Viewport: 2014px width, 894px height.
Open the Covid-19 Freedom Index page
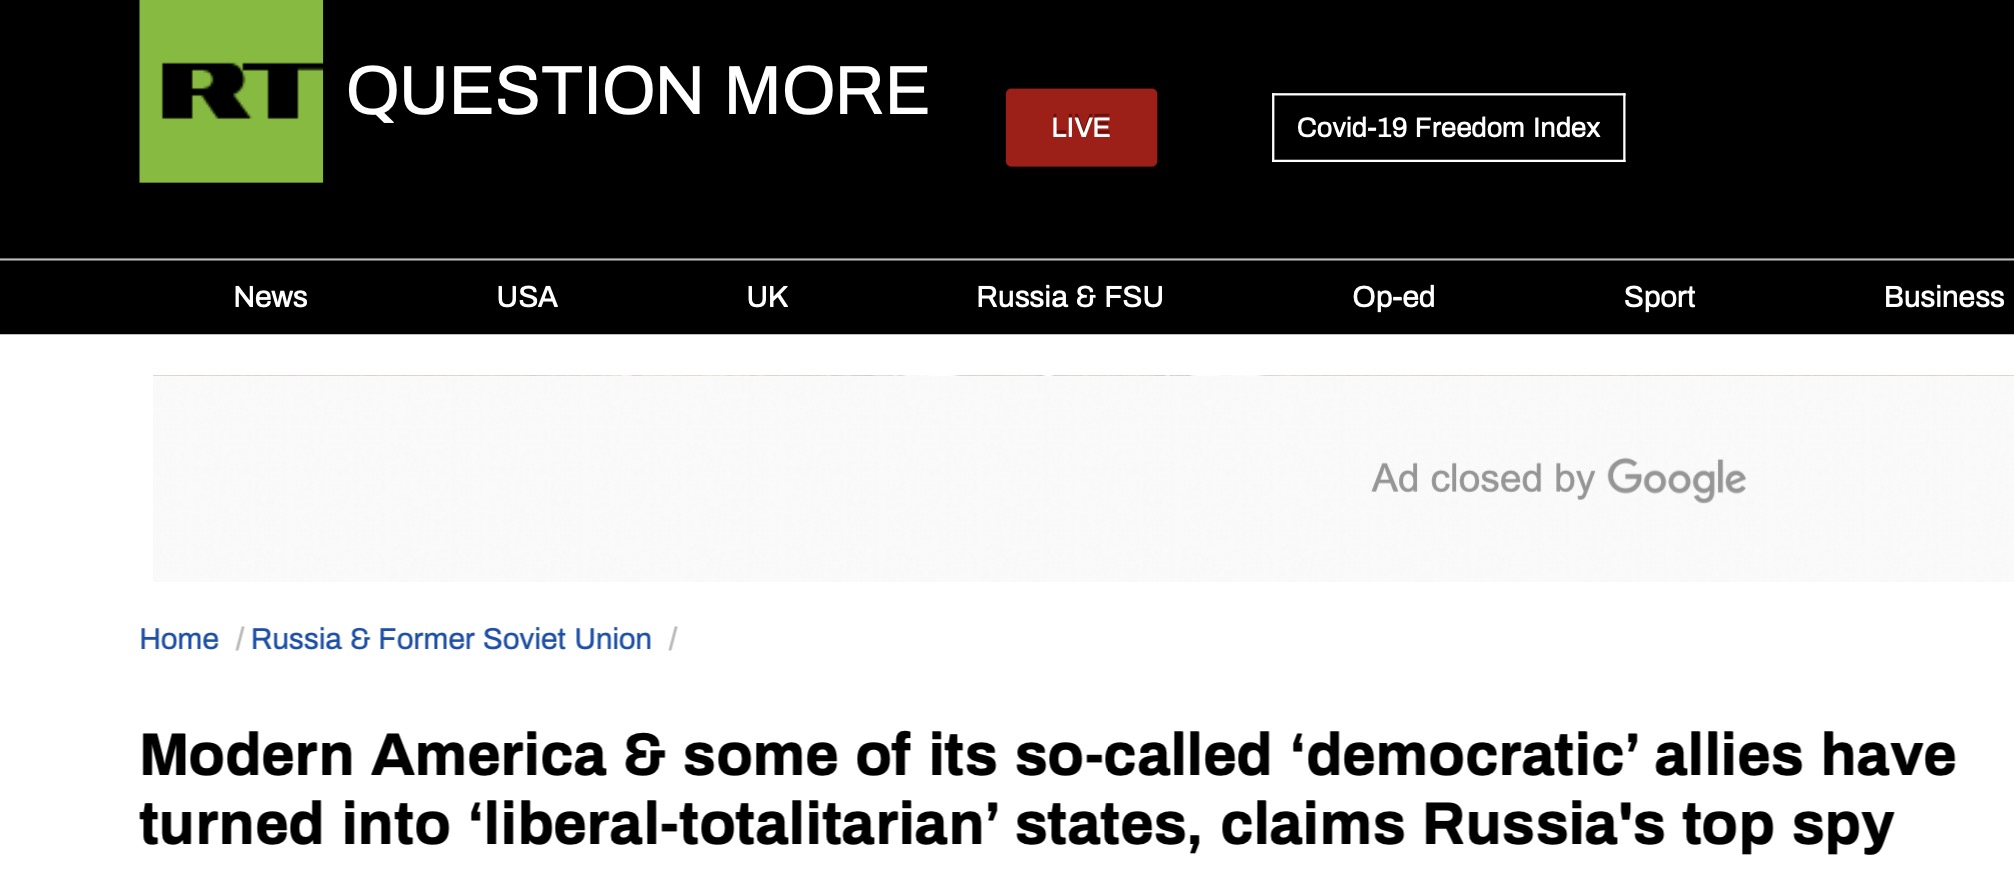point(1448,127)
